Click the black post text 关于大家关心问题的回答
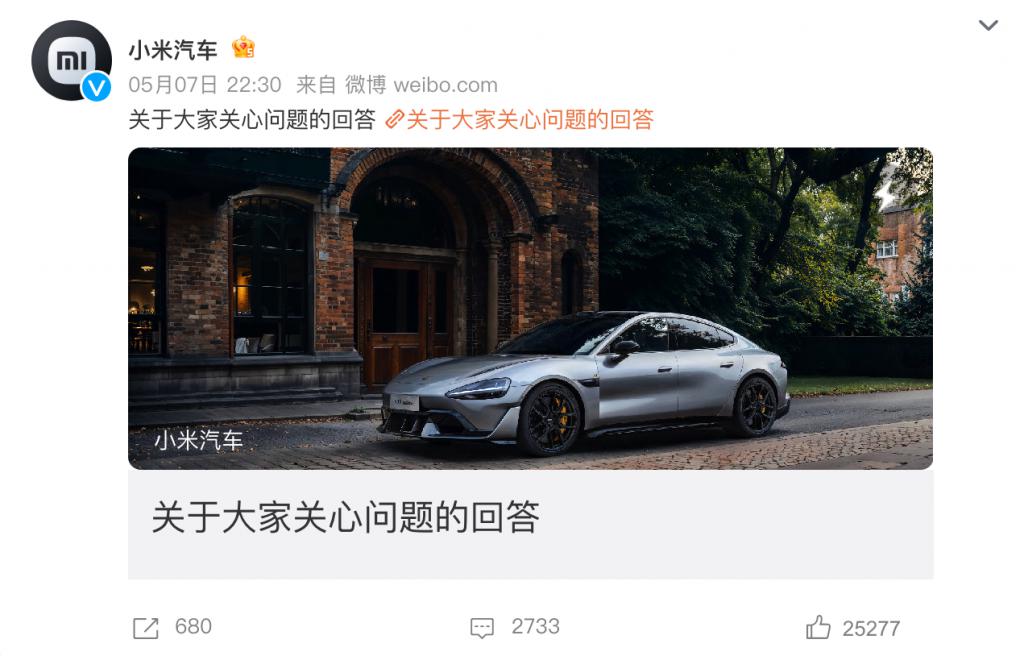1024x656 pixels. (x=252, y=120)
